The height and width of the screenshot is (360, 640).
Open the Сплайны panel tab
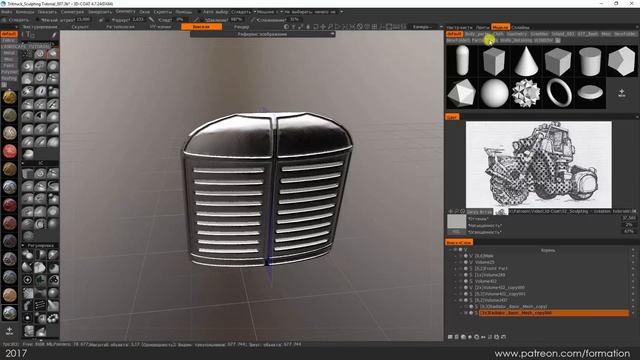(x=520, y=27)
